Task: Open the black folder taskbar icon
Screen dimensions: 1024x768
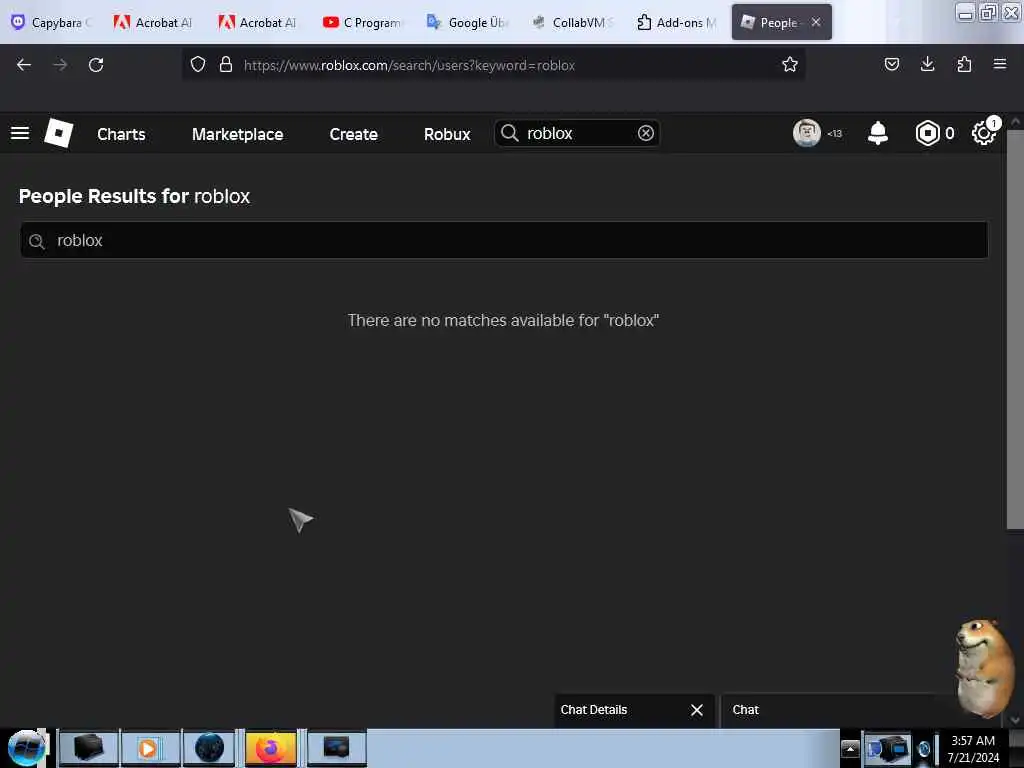Action: pyautogui.click(x=89, y=748)
